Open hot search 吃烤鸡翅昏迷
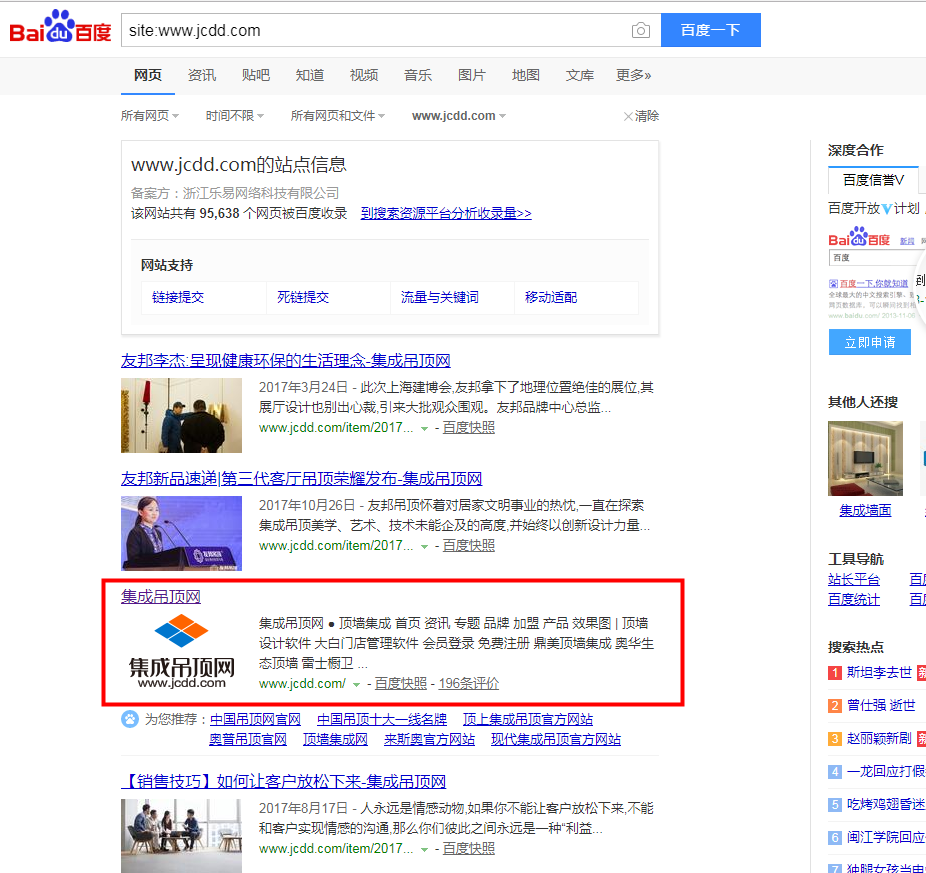Image resolution: width=926 pixels, height=873 pixels. coord(886,805)
